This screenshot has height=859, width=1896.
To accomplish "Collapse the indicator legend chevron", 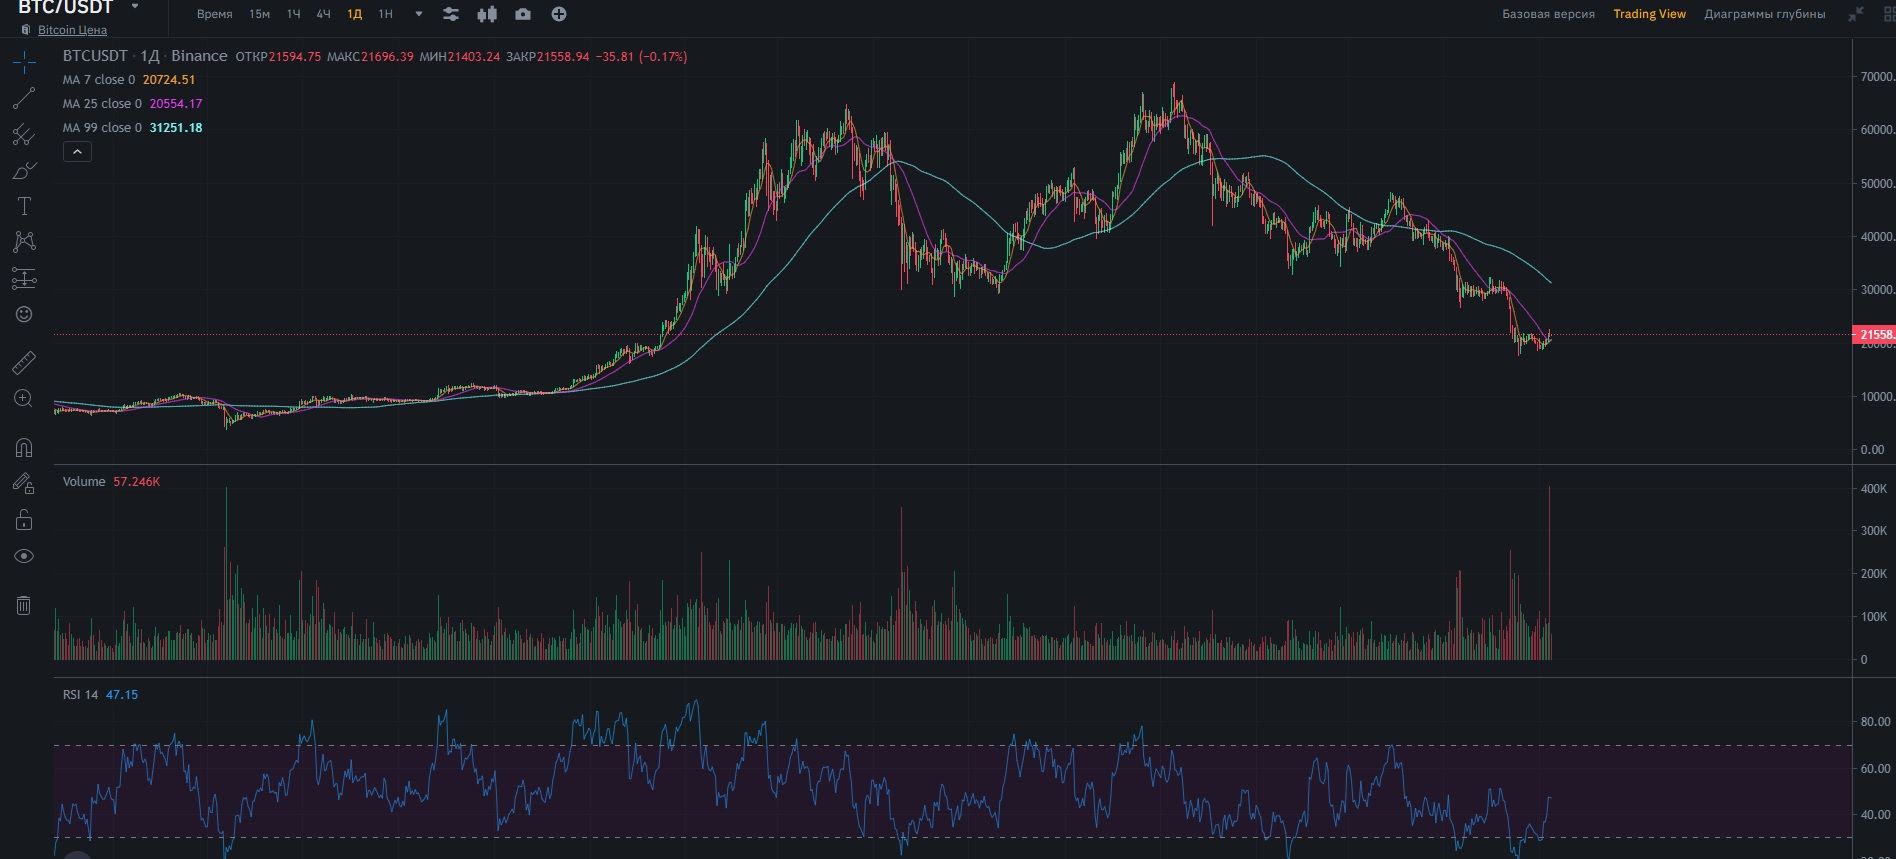I will (x=77, y=151).
